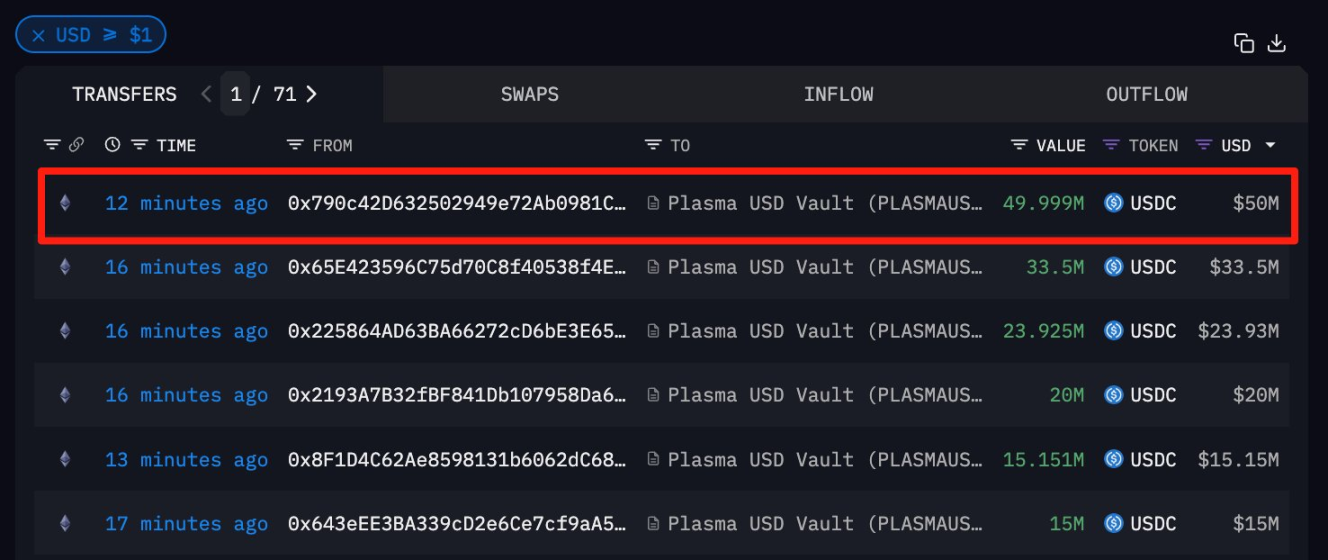The width and height of the screenshot is (1328, 560).
Task: Switch to the OUTFLOW tab
Action: (x=1147, y=94)
